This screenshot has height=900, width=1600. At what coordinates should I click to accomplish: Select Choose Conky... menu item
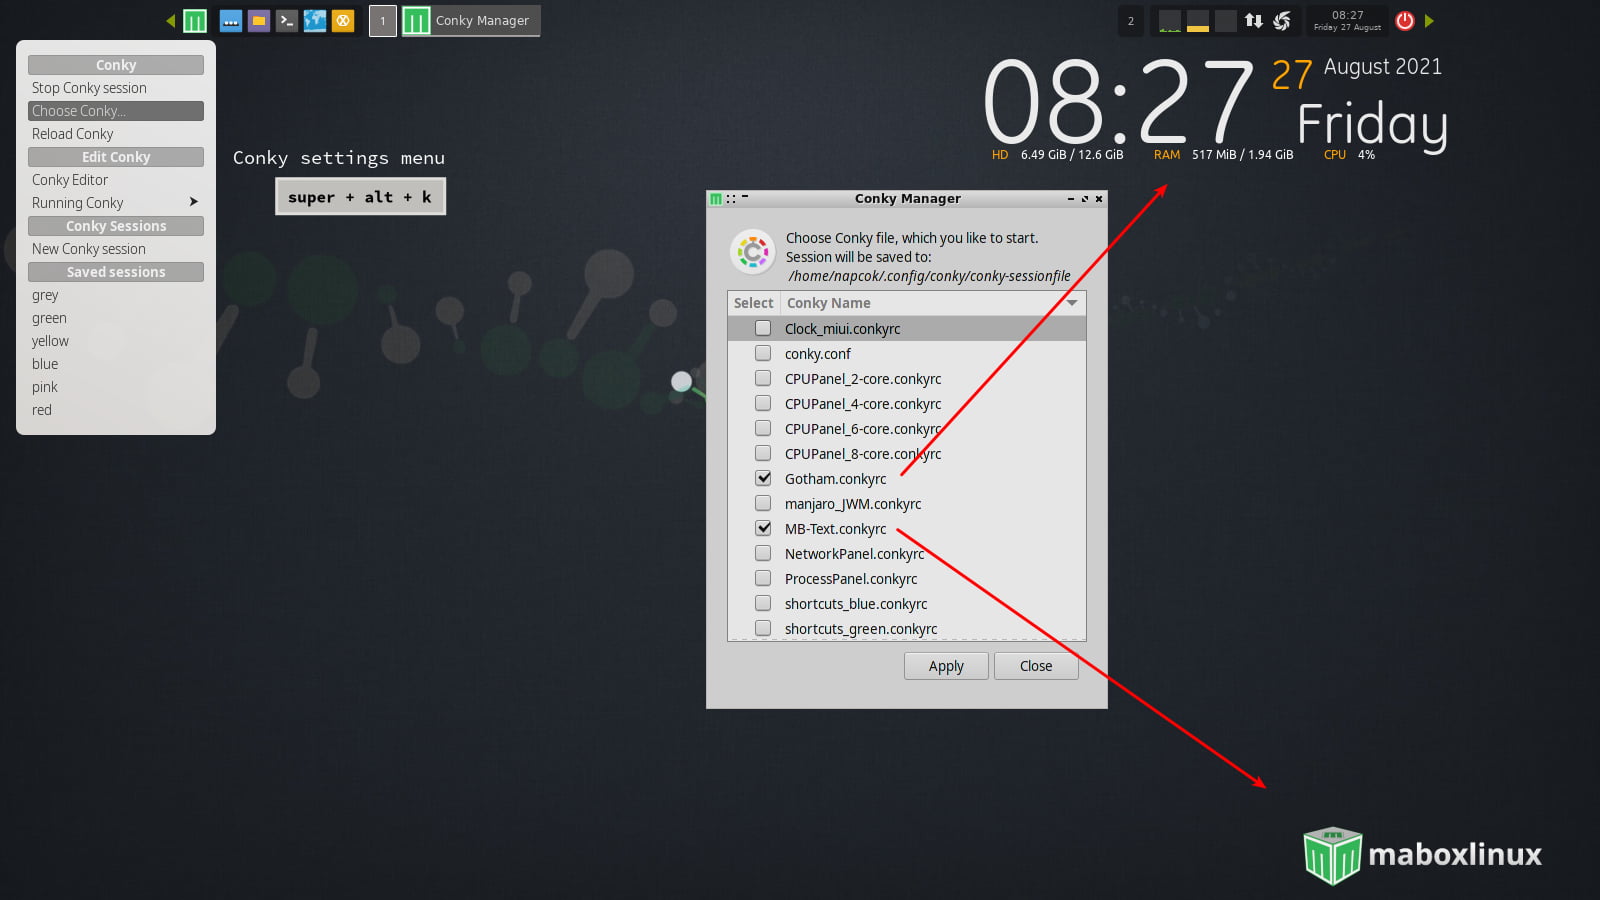[x=116, y=111]
